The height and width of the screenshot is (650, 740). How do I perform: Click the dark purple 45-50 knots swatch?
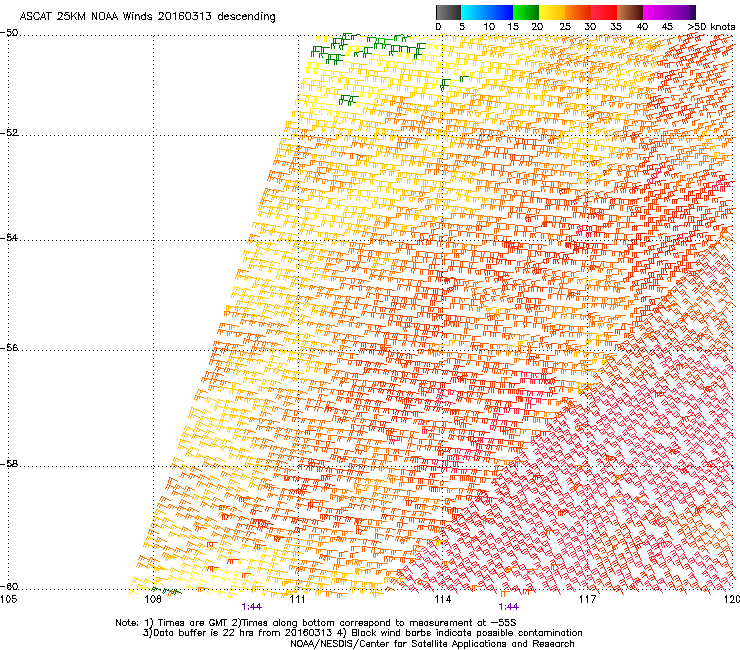(x=682, y=12)
